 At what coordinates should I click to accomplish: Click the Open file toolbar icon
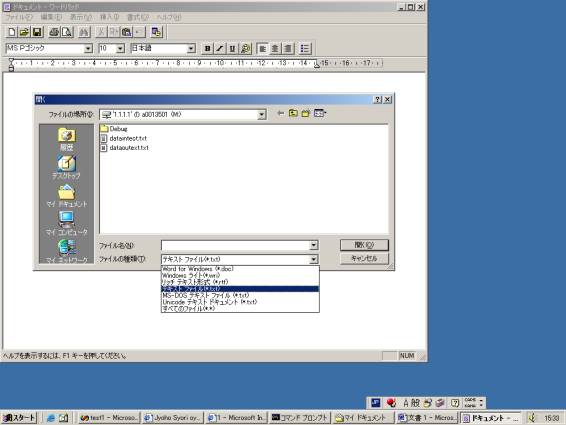24,32
